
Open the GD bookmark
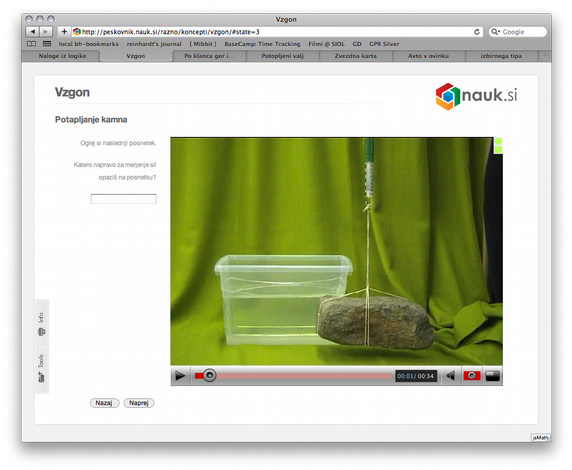357,44
